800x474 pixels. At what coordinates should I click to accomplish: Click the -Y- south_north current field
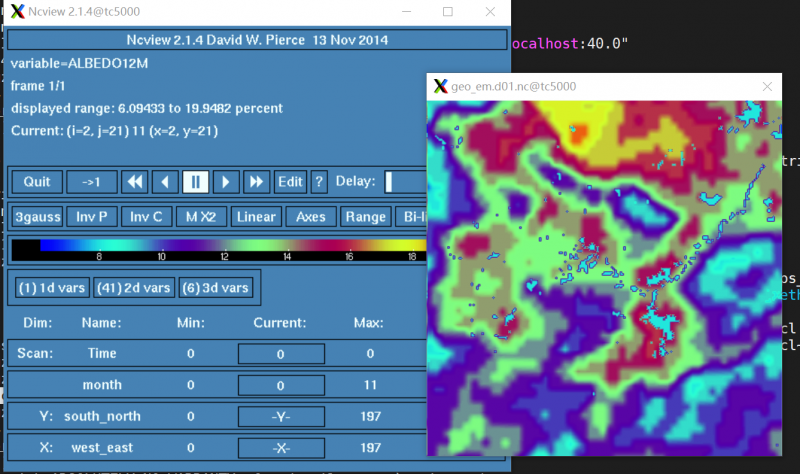tap(280, 415)
